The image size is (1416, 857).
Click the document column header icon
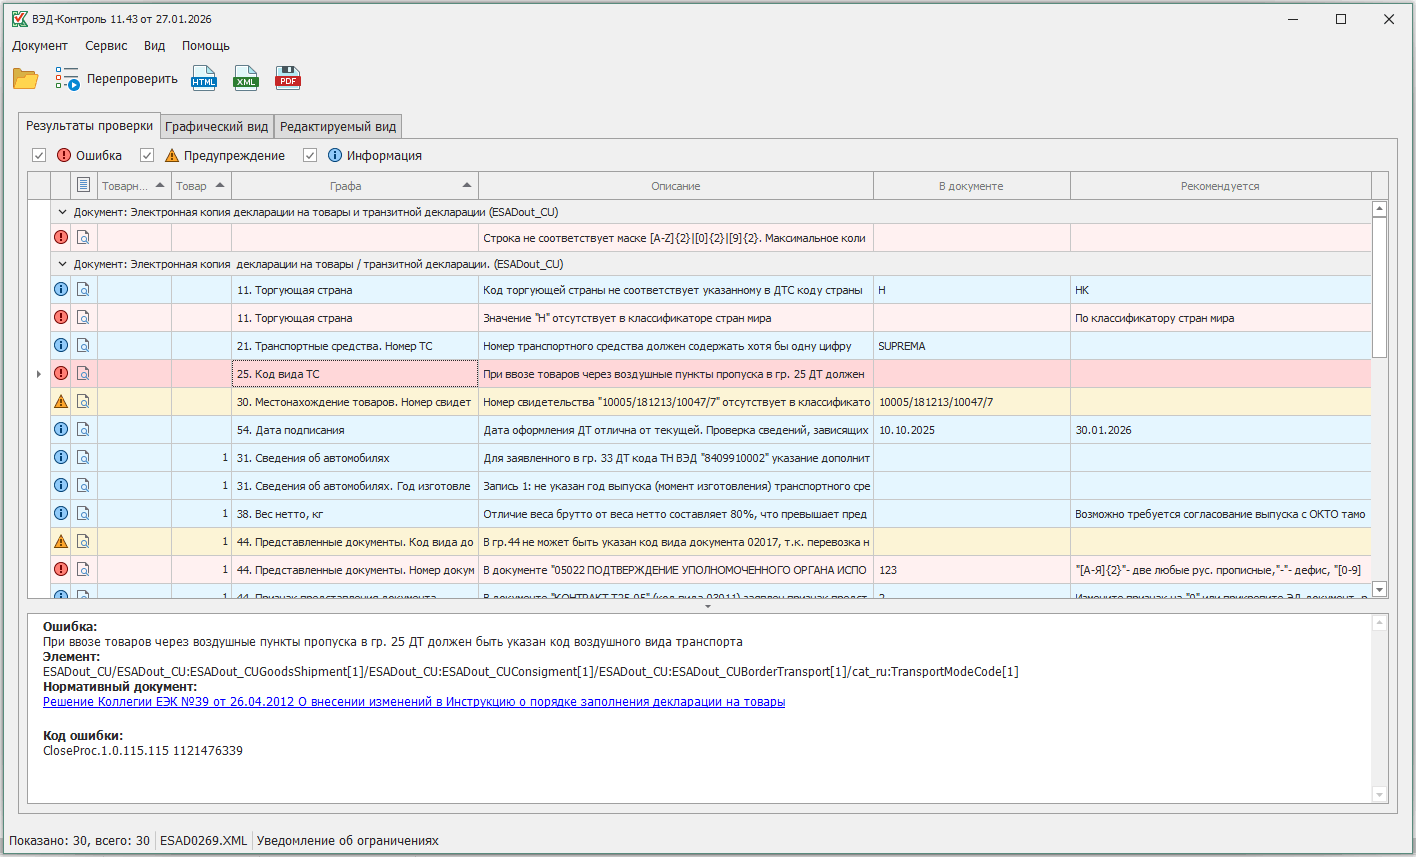pyautogui.click(x=84, y=186)
